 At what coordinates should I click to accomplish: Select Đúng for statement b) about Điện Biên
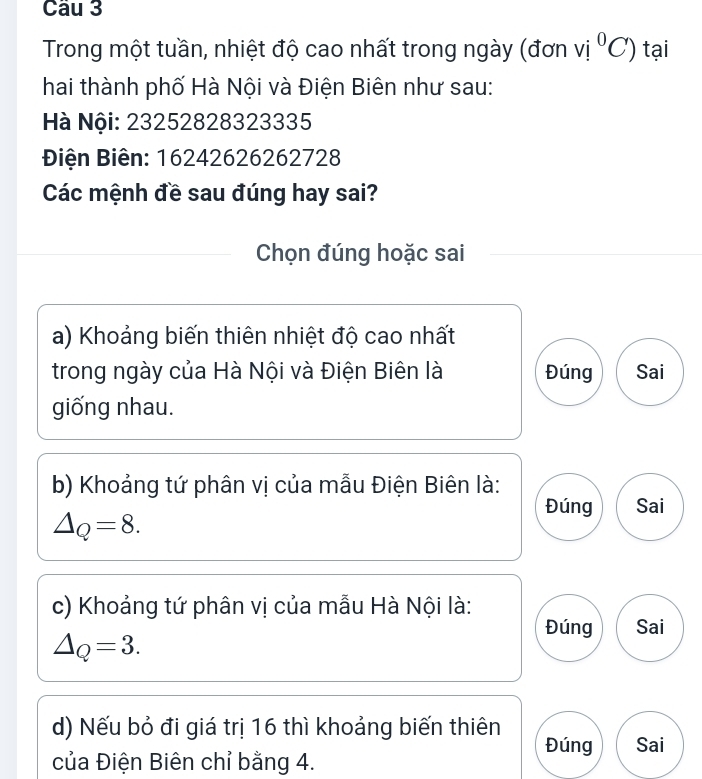(569, 506)
